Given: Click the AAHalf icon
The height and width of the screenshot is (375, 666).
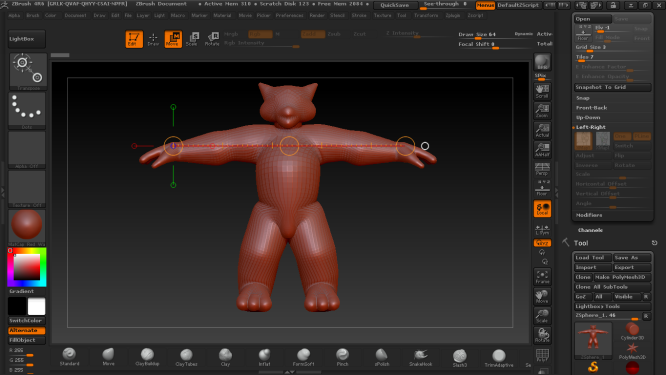Looking at the screenshot, I should click(x=542, y=149).
